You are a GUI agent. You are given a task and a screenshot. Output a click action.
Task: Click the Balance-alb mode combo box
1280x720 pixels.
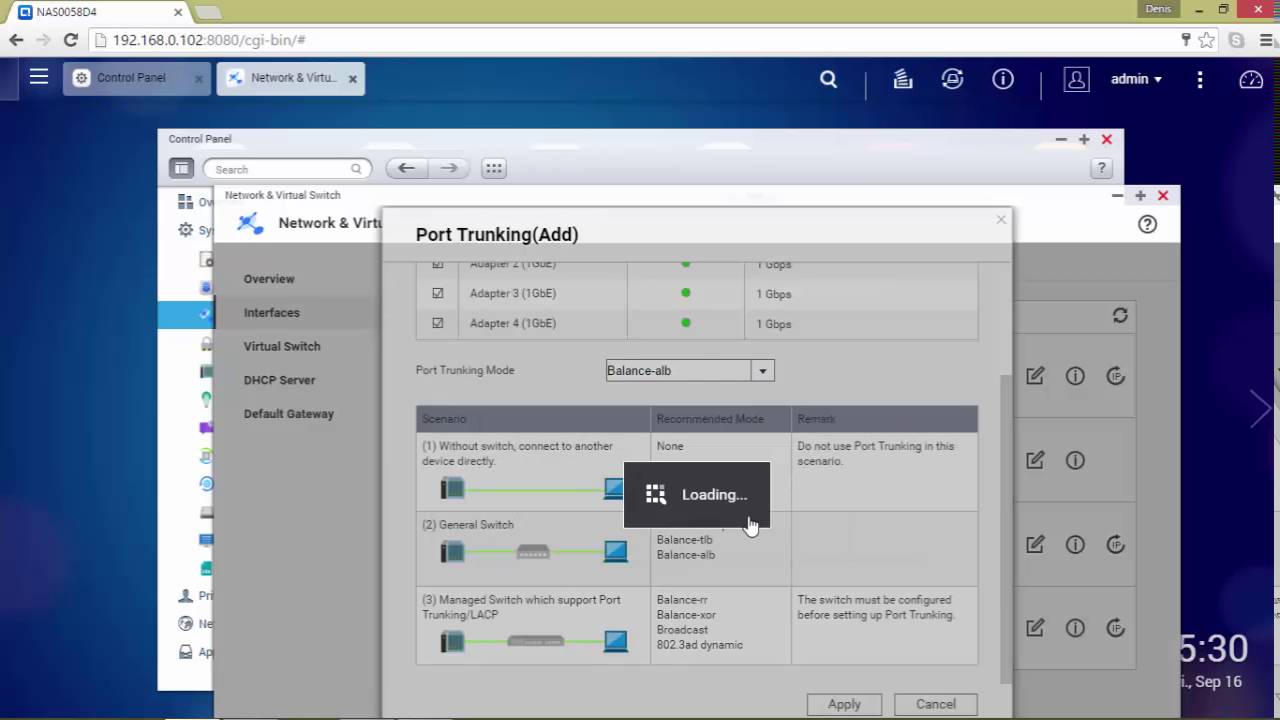click(x=690, y=370)
